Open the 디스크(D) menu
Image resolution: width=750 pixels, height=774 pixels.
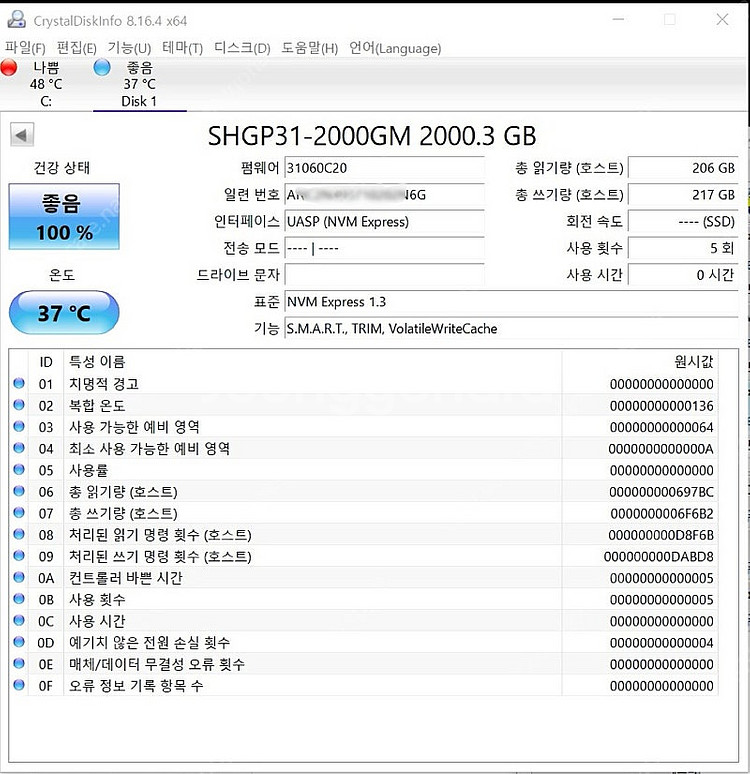(x=242, y=48)
